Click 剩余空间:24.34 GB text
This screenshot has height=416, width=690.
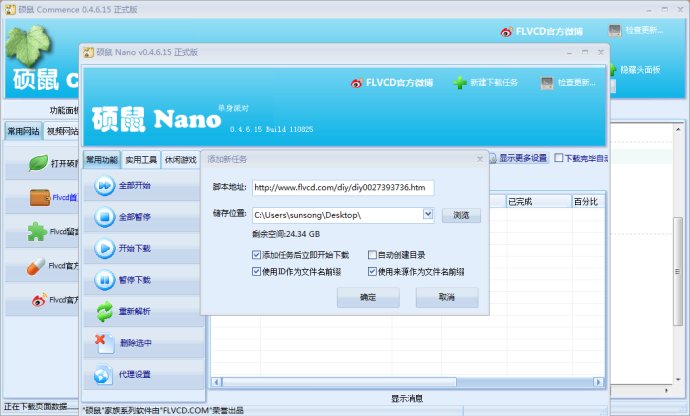pos(286,234)
